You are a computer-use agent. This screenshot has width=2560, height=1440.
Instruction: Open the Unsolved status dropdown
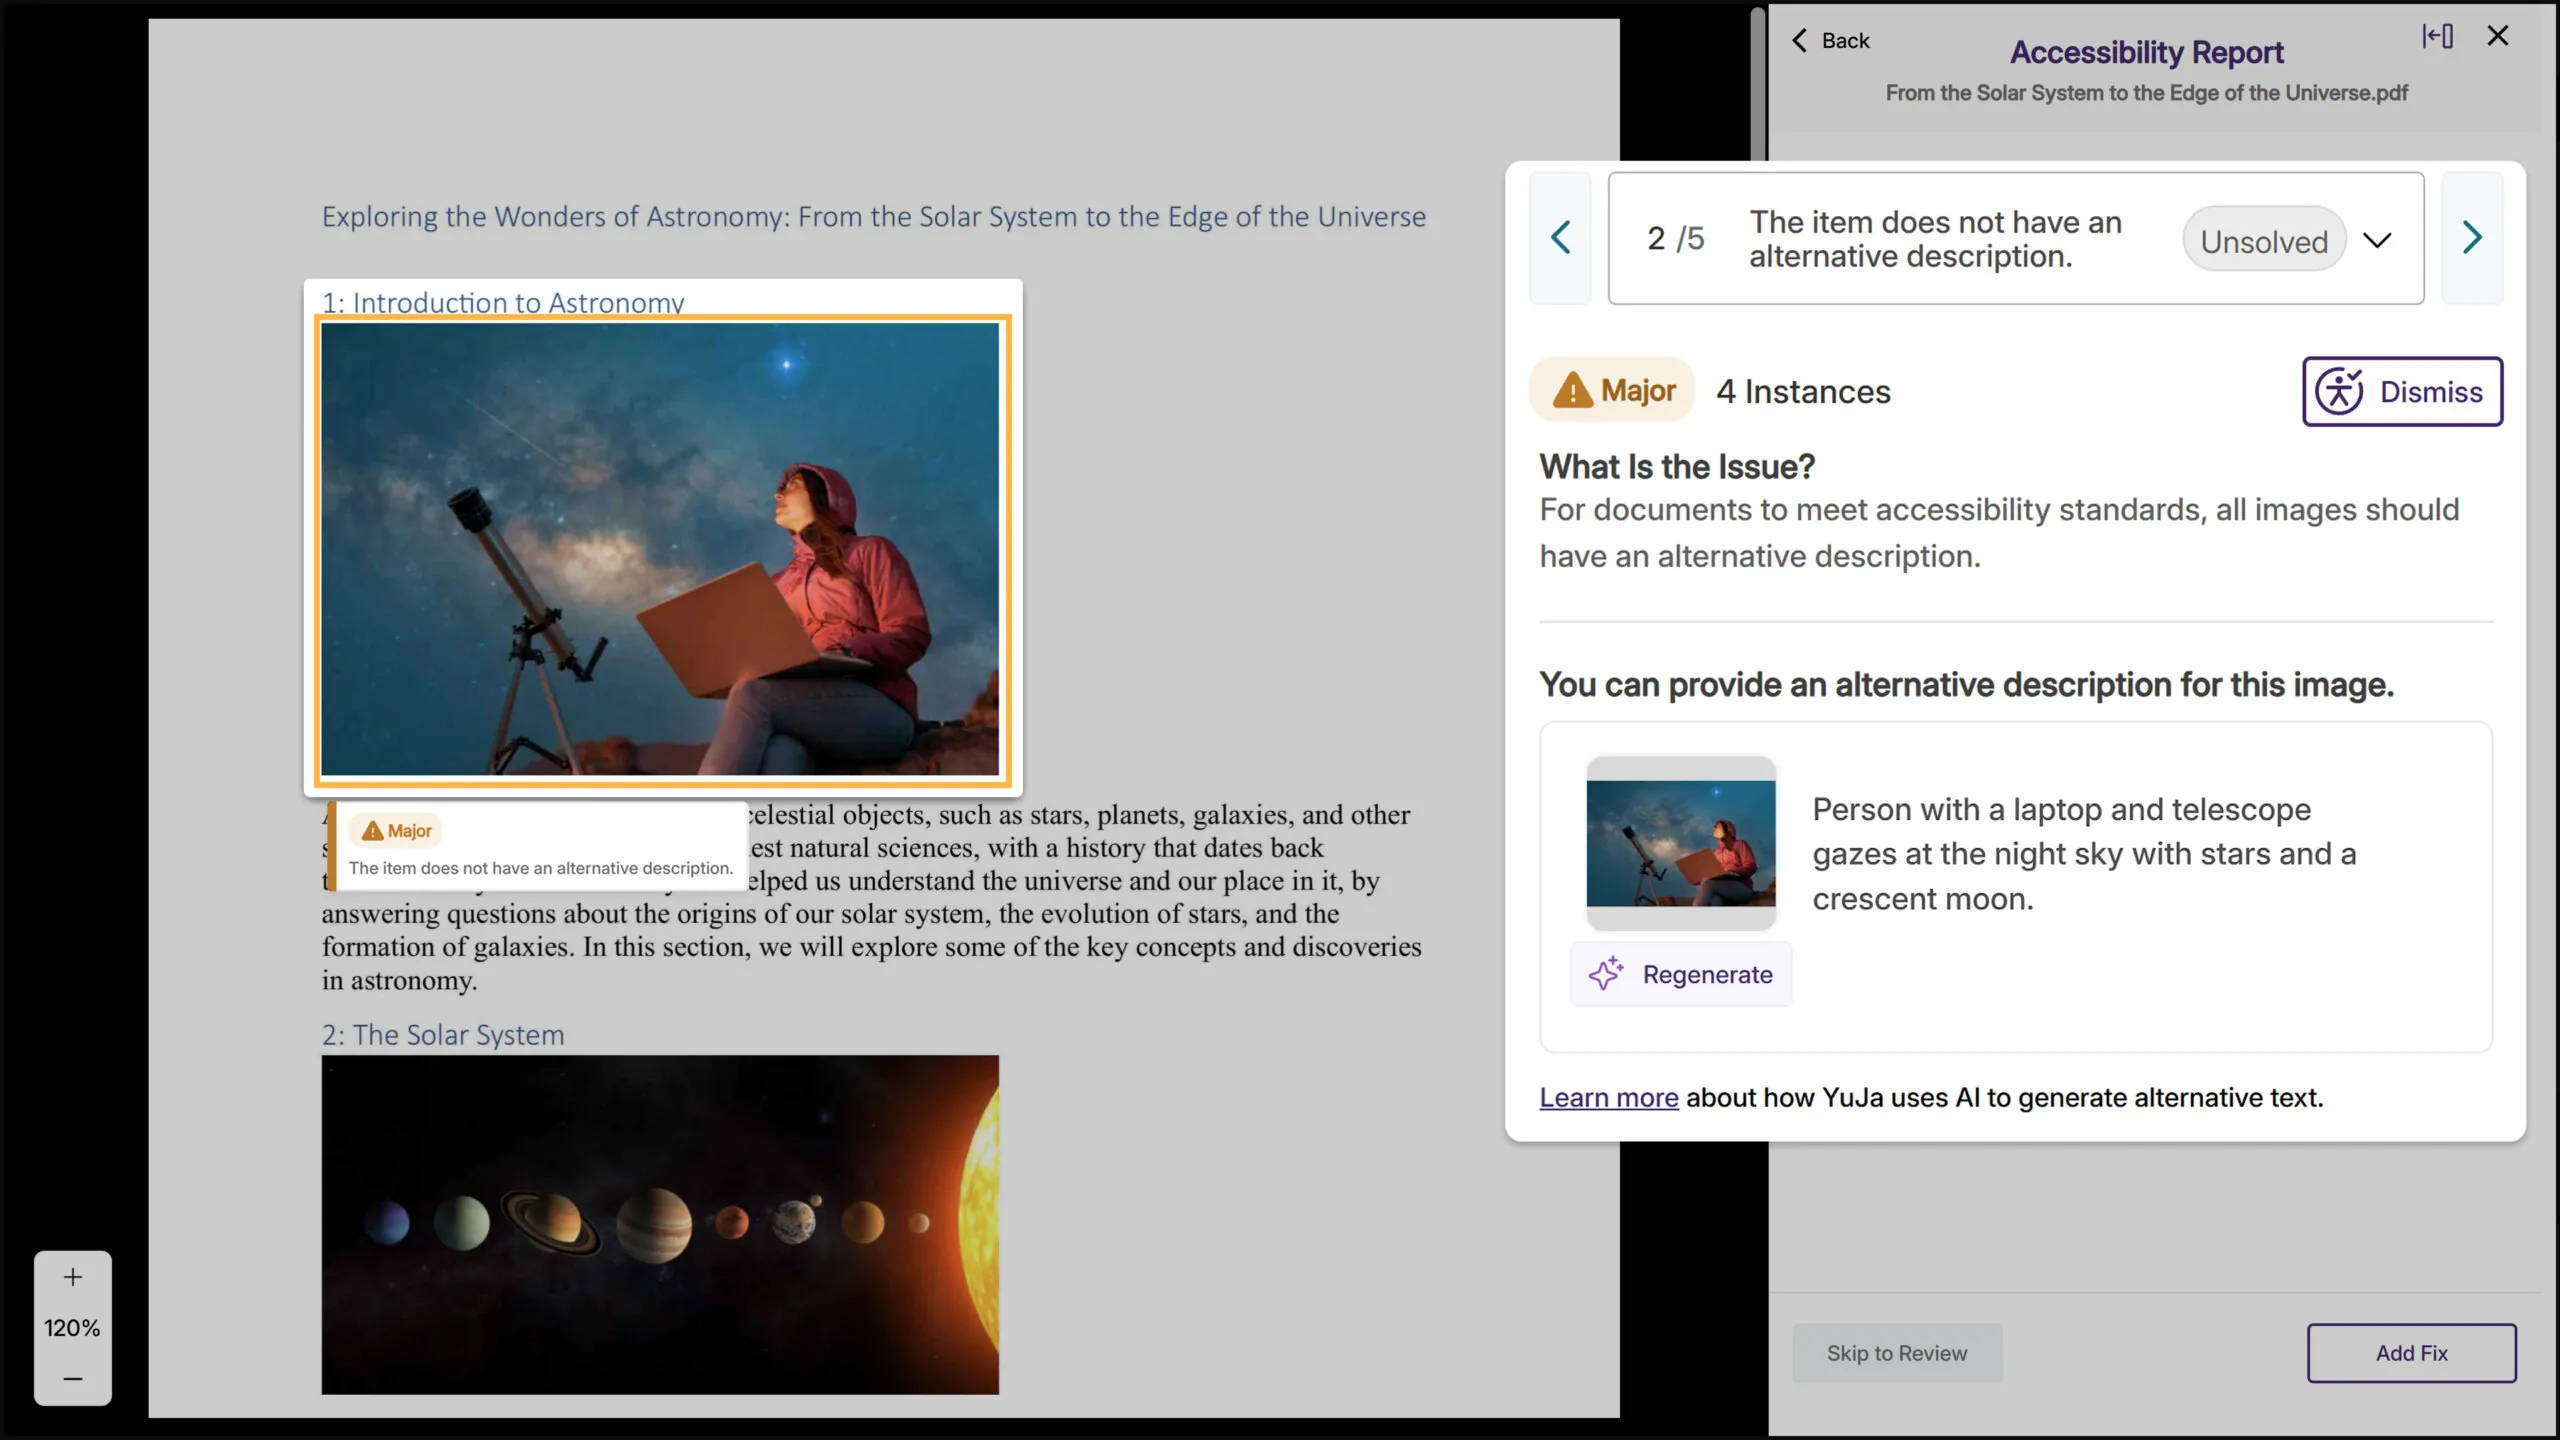[2263, 239]
